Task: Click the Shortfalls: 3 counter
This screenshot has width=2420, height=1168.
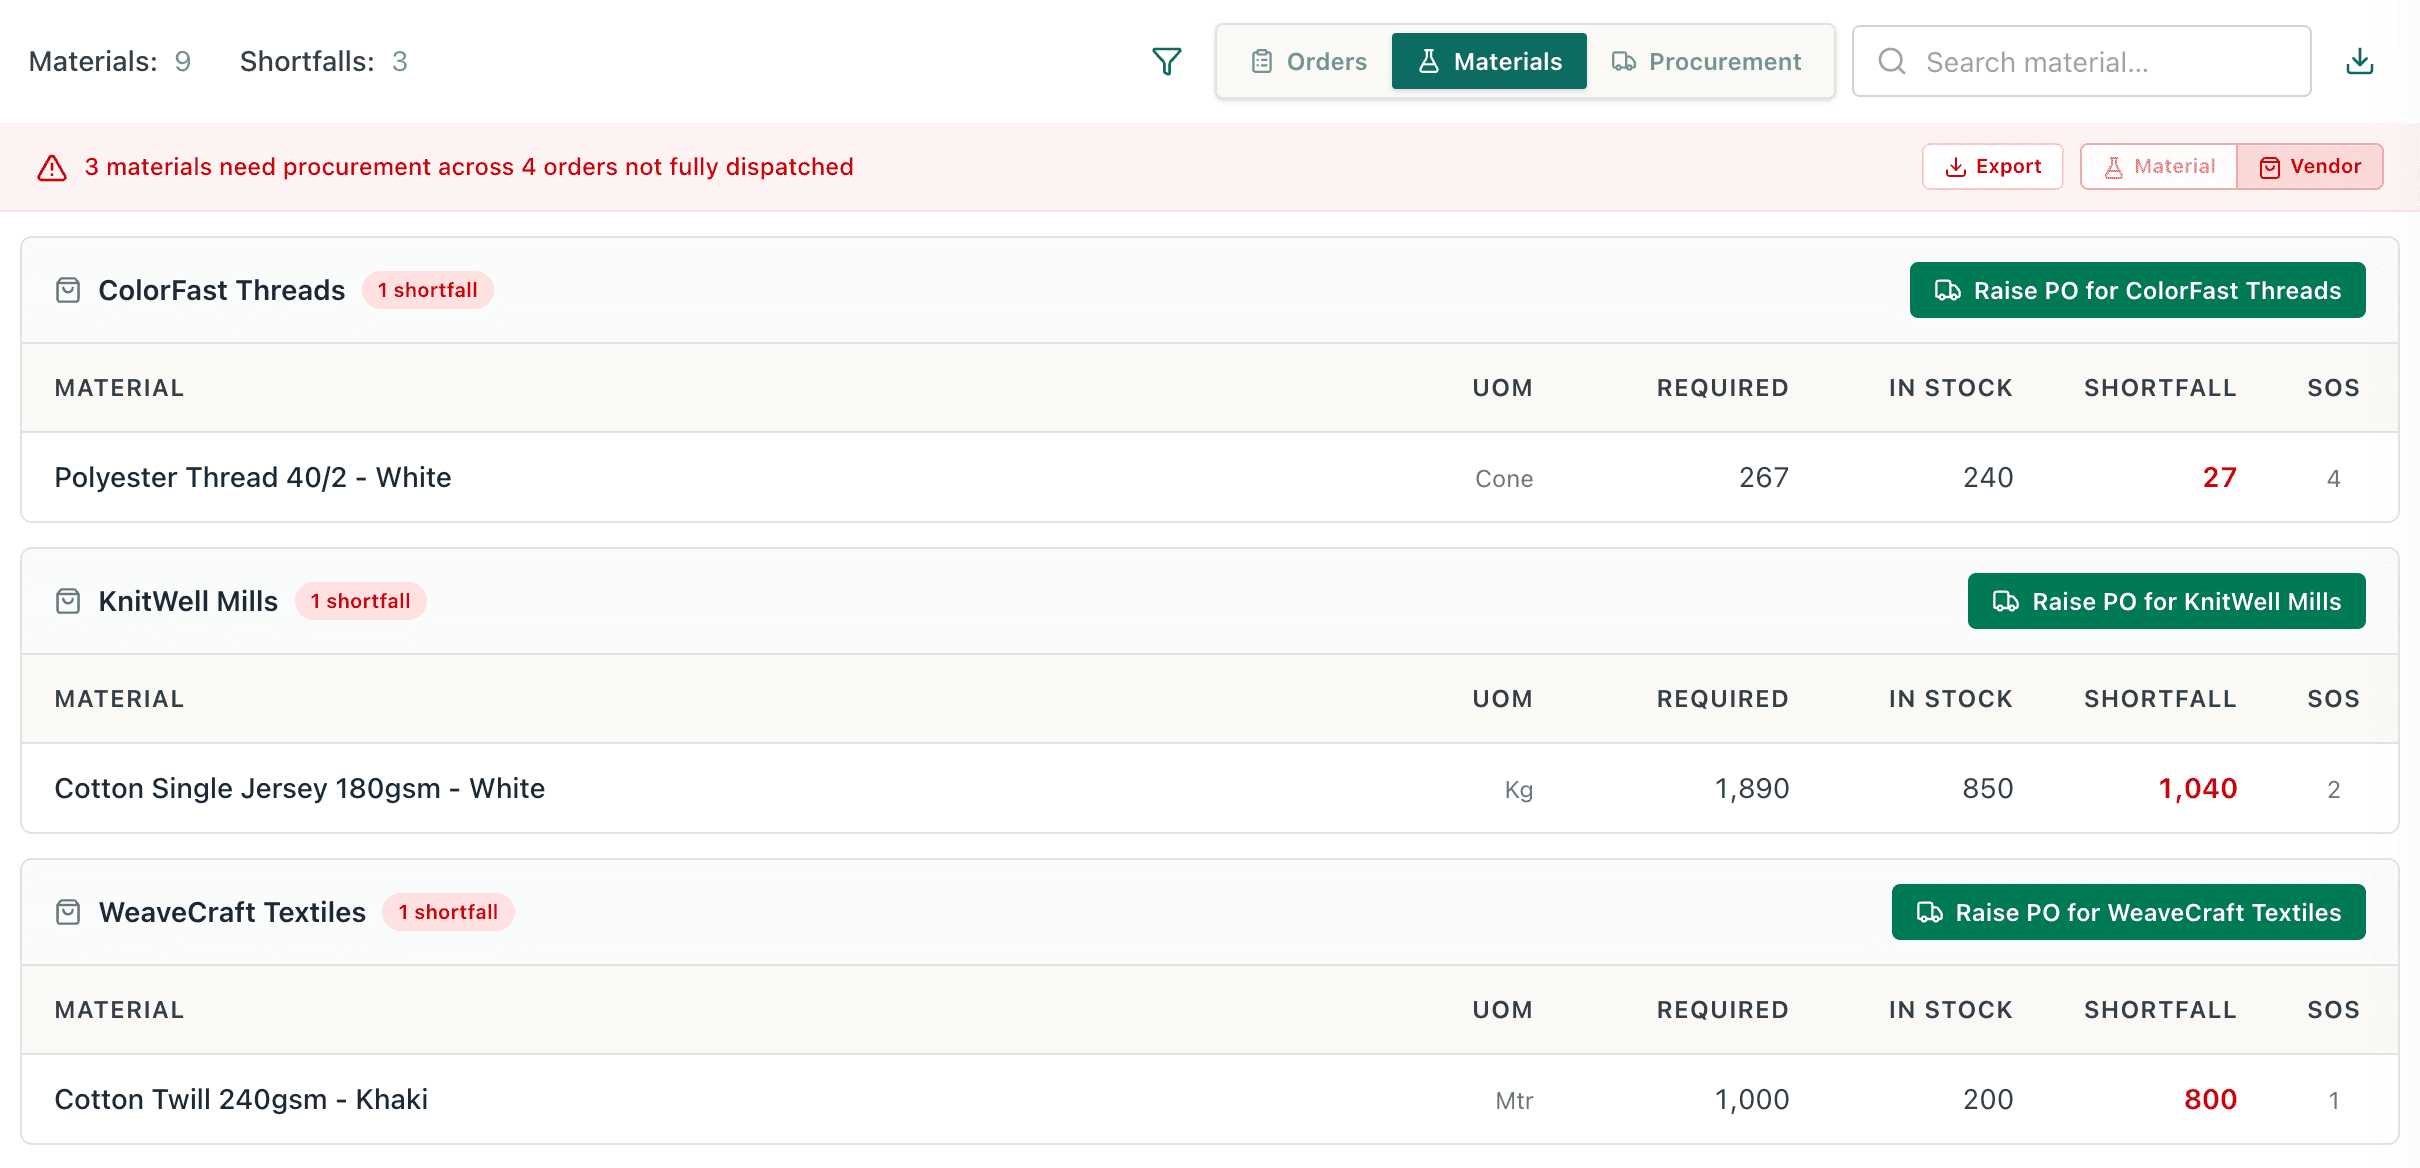Action: pos(324,62)
